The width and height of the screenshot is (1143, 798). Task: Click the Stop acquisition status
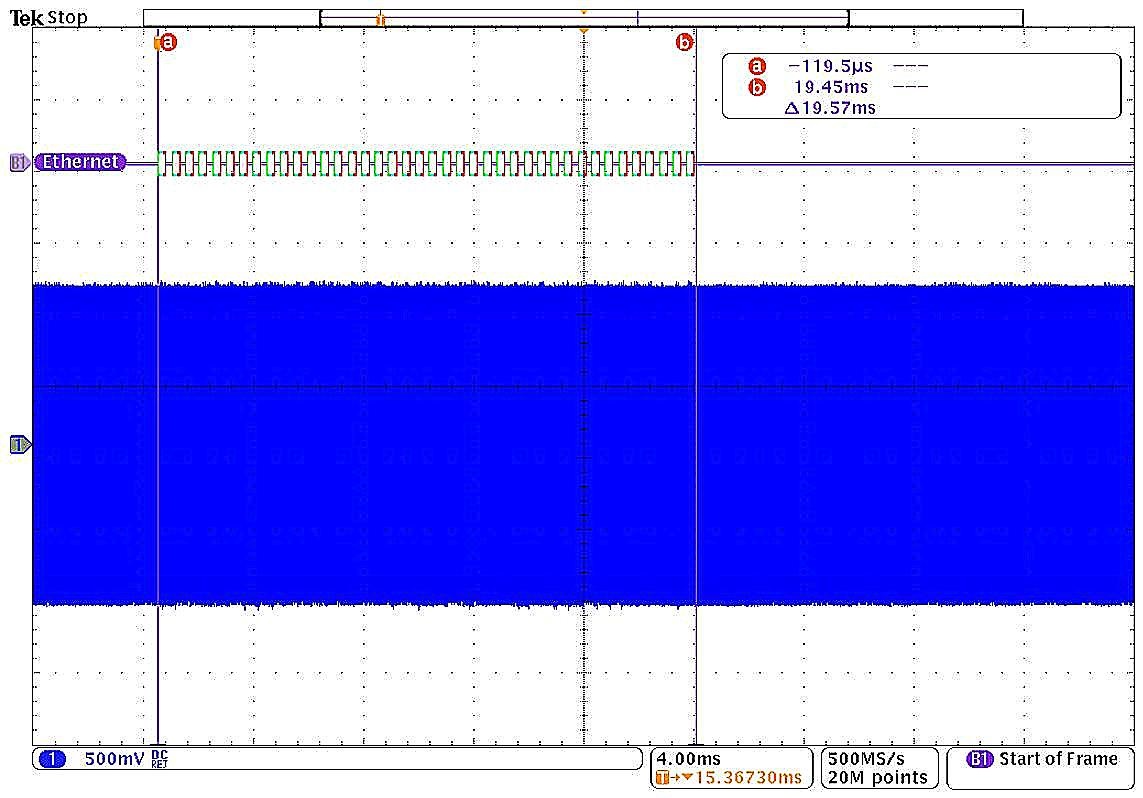(68, 17)
